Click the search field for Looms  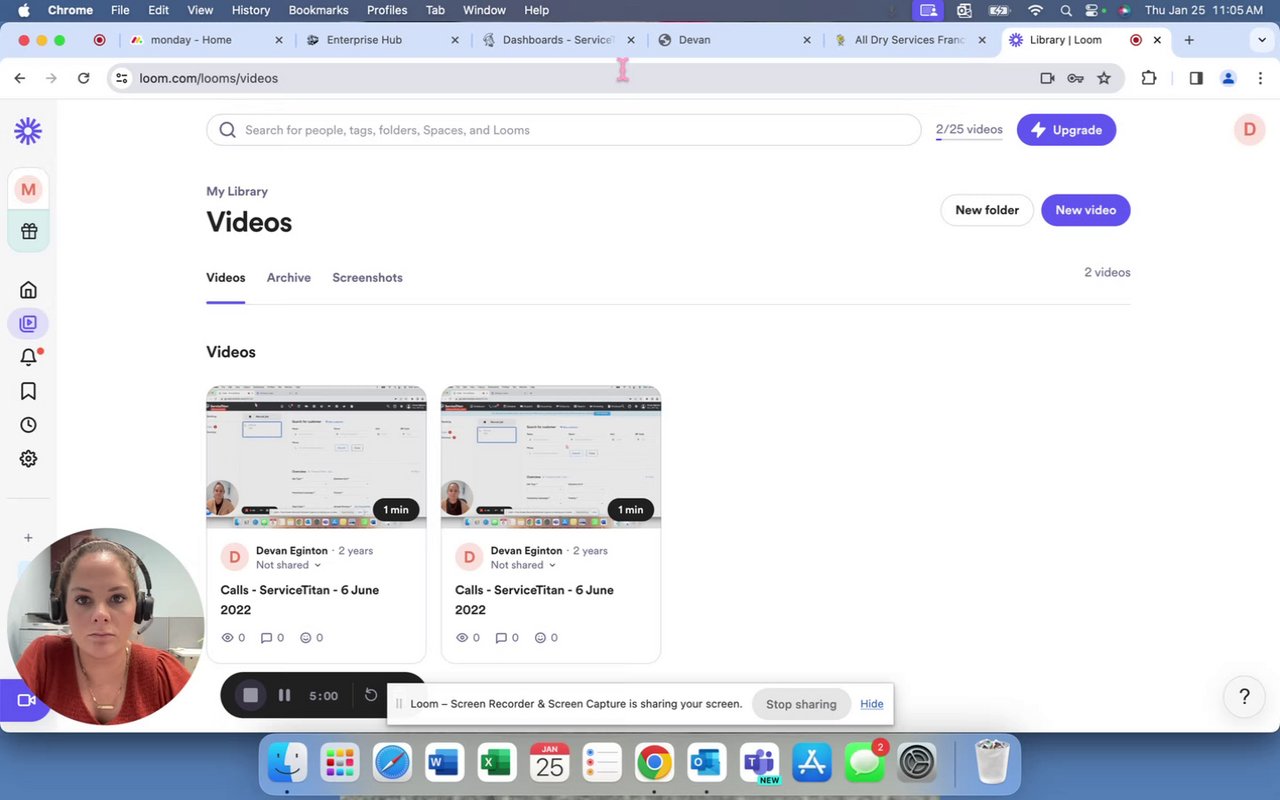pos(563,130)
